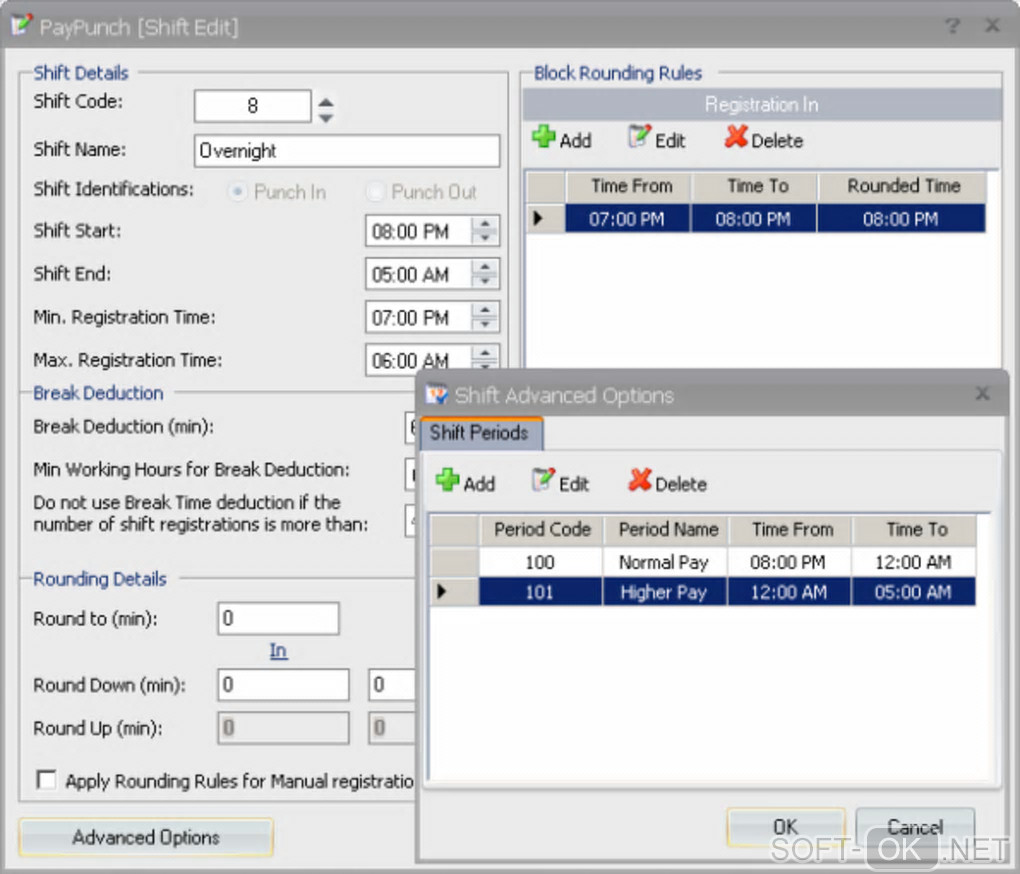Add a new shift period
This screenshot has height=874, width=1020.
(465, 483)
